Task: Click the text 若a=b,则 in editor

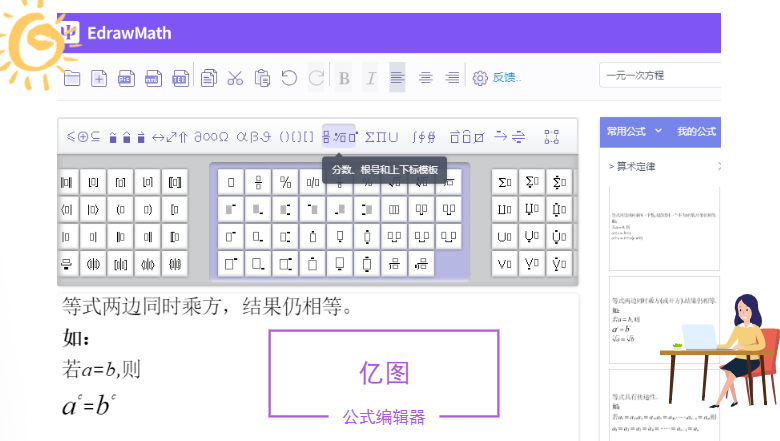Action: point(101,369)
